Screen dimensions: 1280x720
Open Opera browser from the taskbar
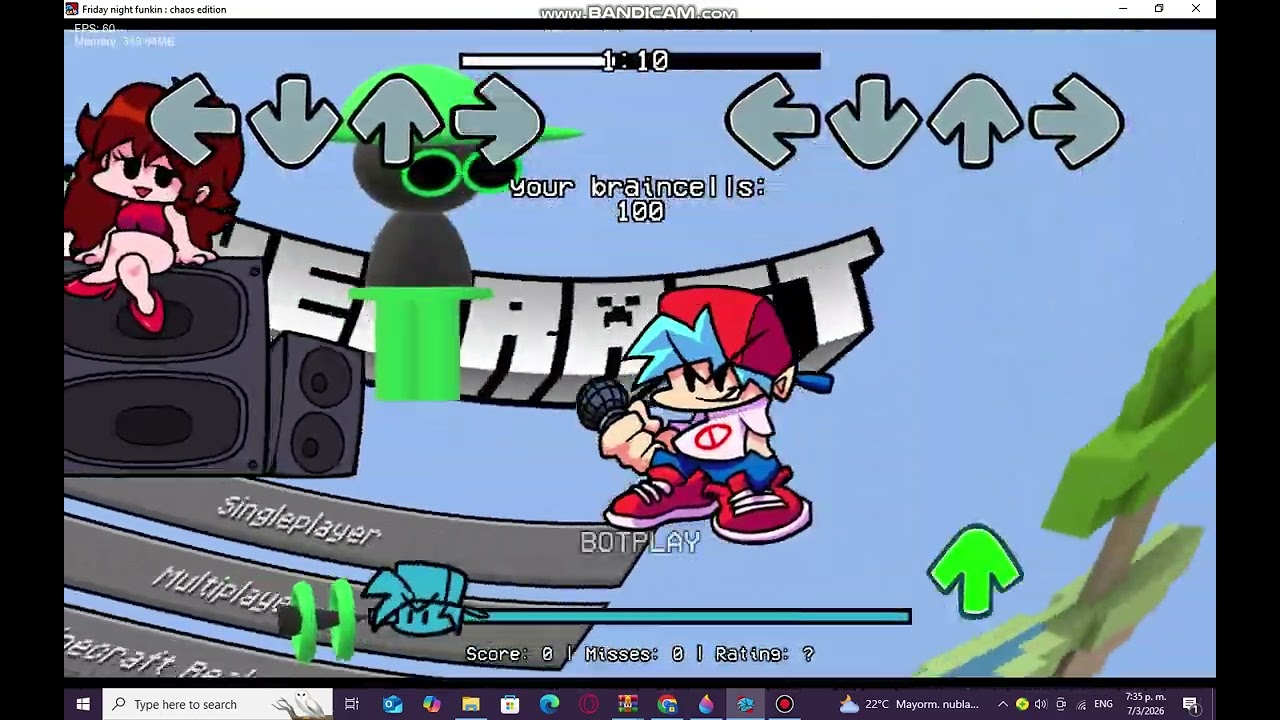(x=588, y=704)
